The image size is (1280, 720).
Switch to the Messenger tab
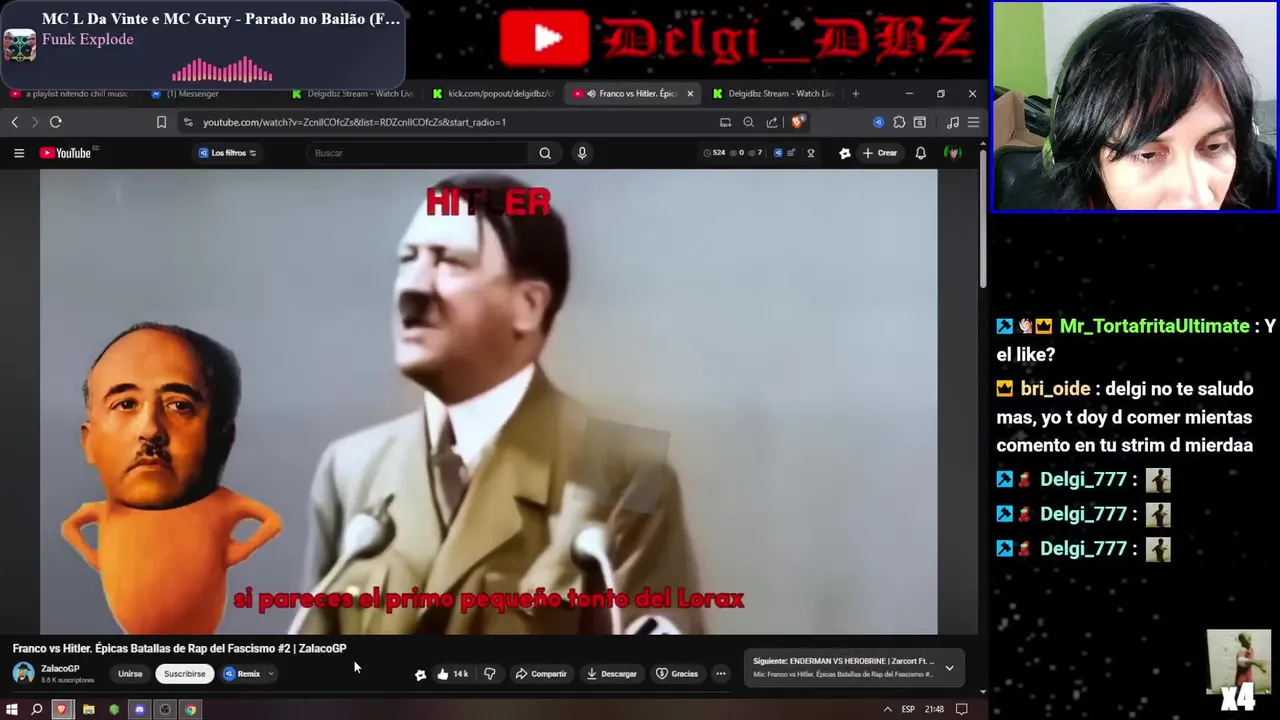(192, 94)
